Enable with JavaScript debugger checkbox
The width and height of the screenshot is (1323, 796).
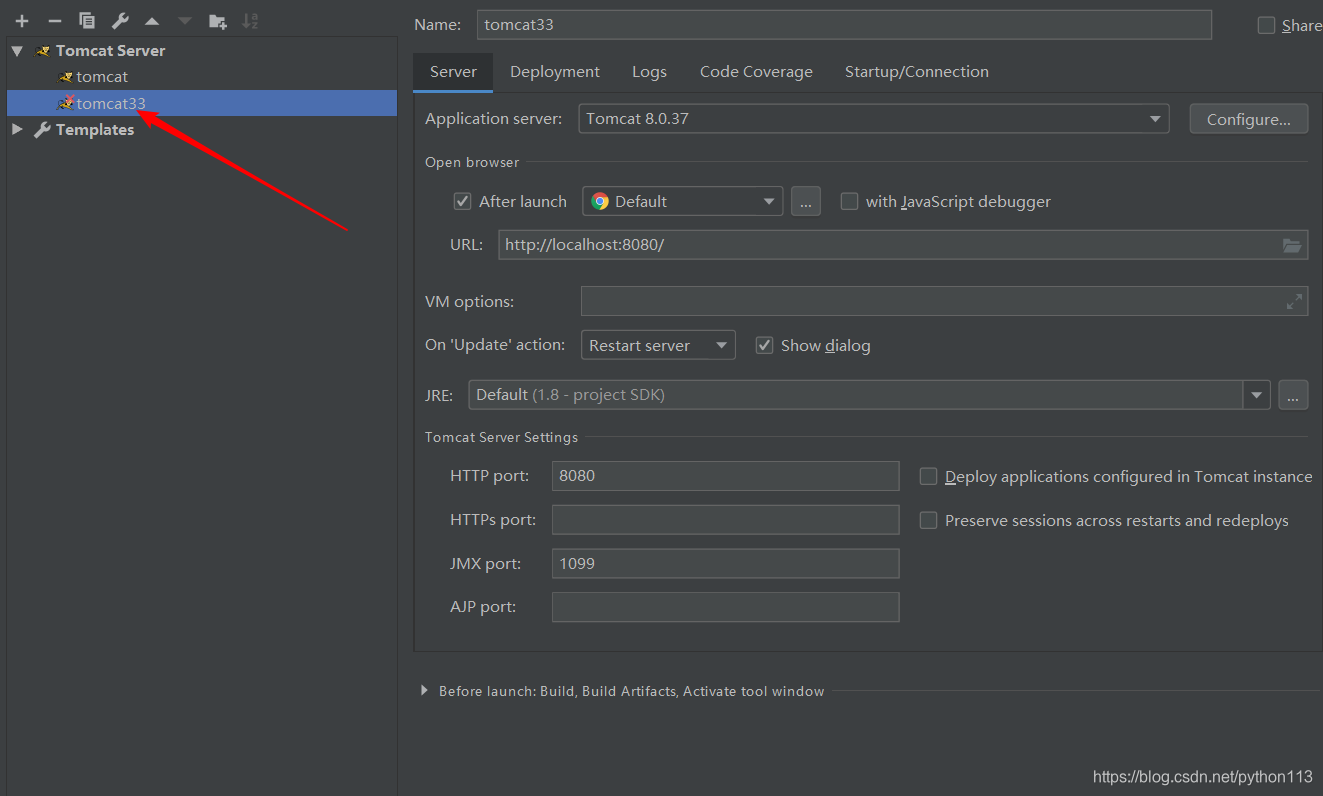849,201
